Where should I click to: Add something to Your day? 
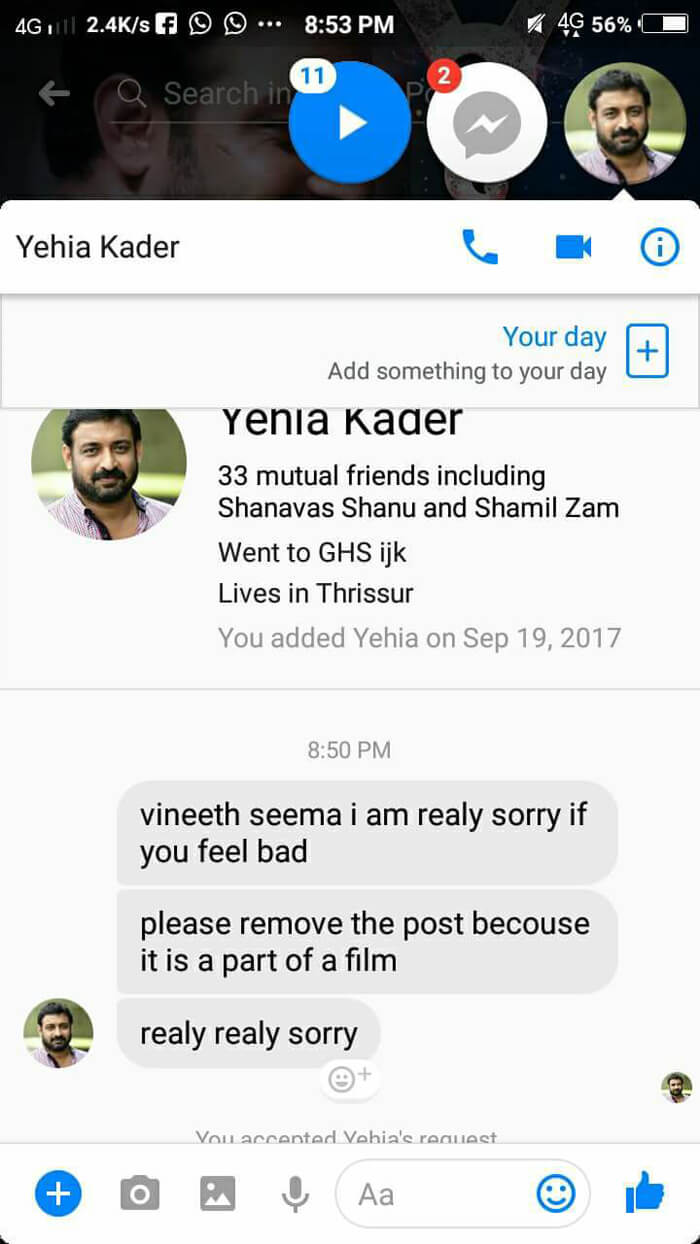tap(647, 351)
